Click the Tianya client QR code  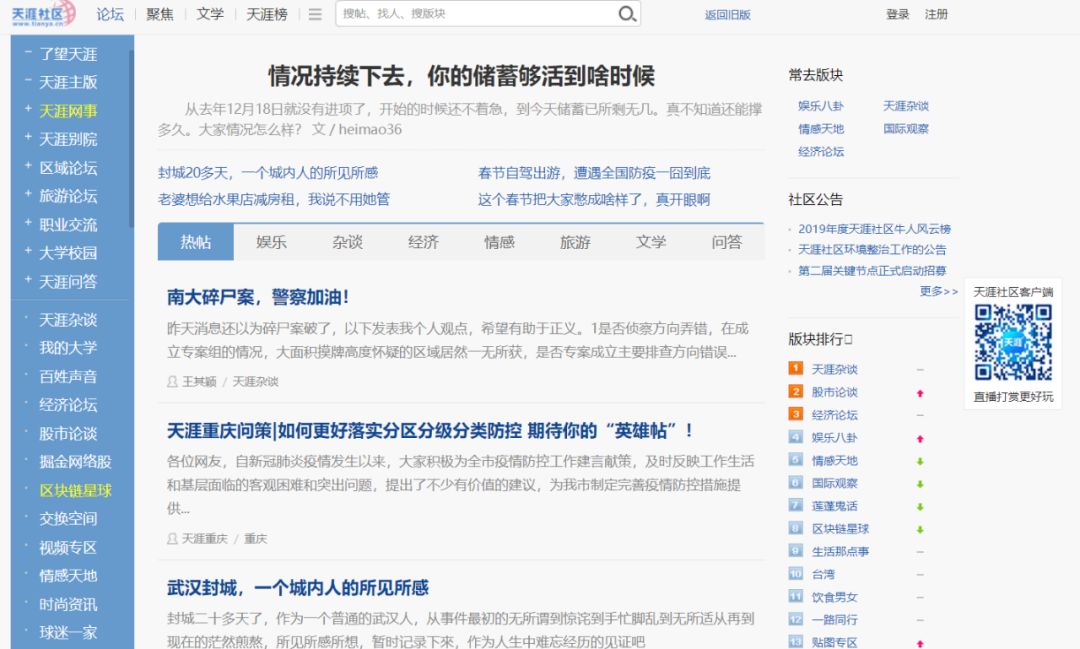(1012, 342)
